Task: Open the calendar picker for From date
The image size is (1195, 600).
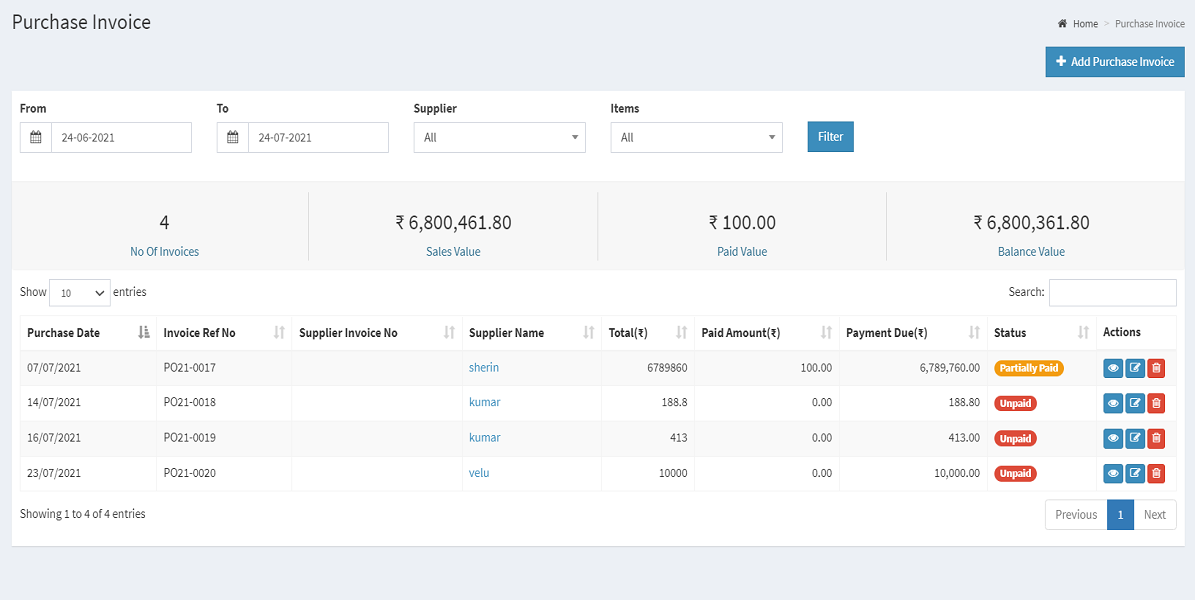Action: [35, 137]
